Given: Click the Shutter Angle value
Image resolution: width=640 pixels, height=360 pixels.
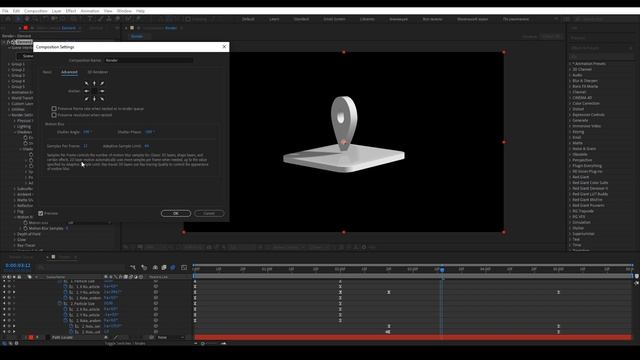Looking at the screenshot, I should (87, 132).
